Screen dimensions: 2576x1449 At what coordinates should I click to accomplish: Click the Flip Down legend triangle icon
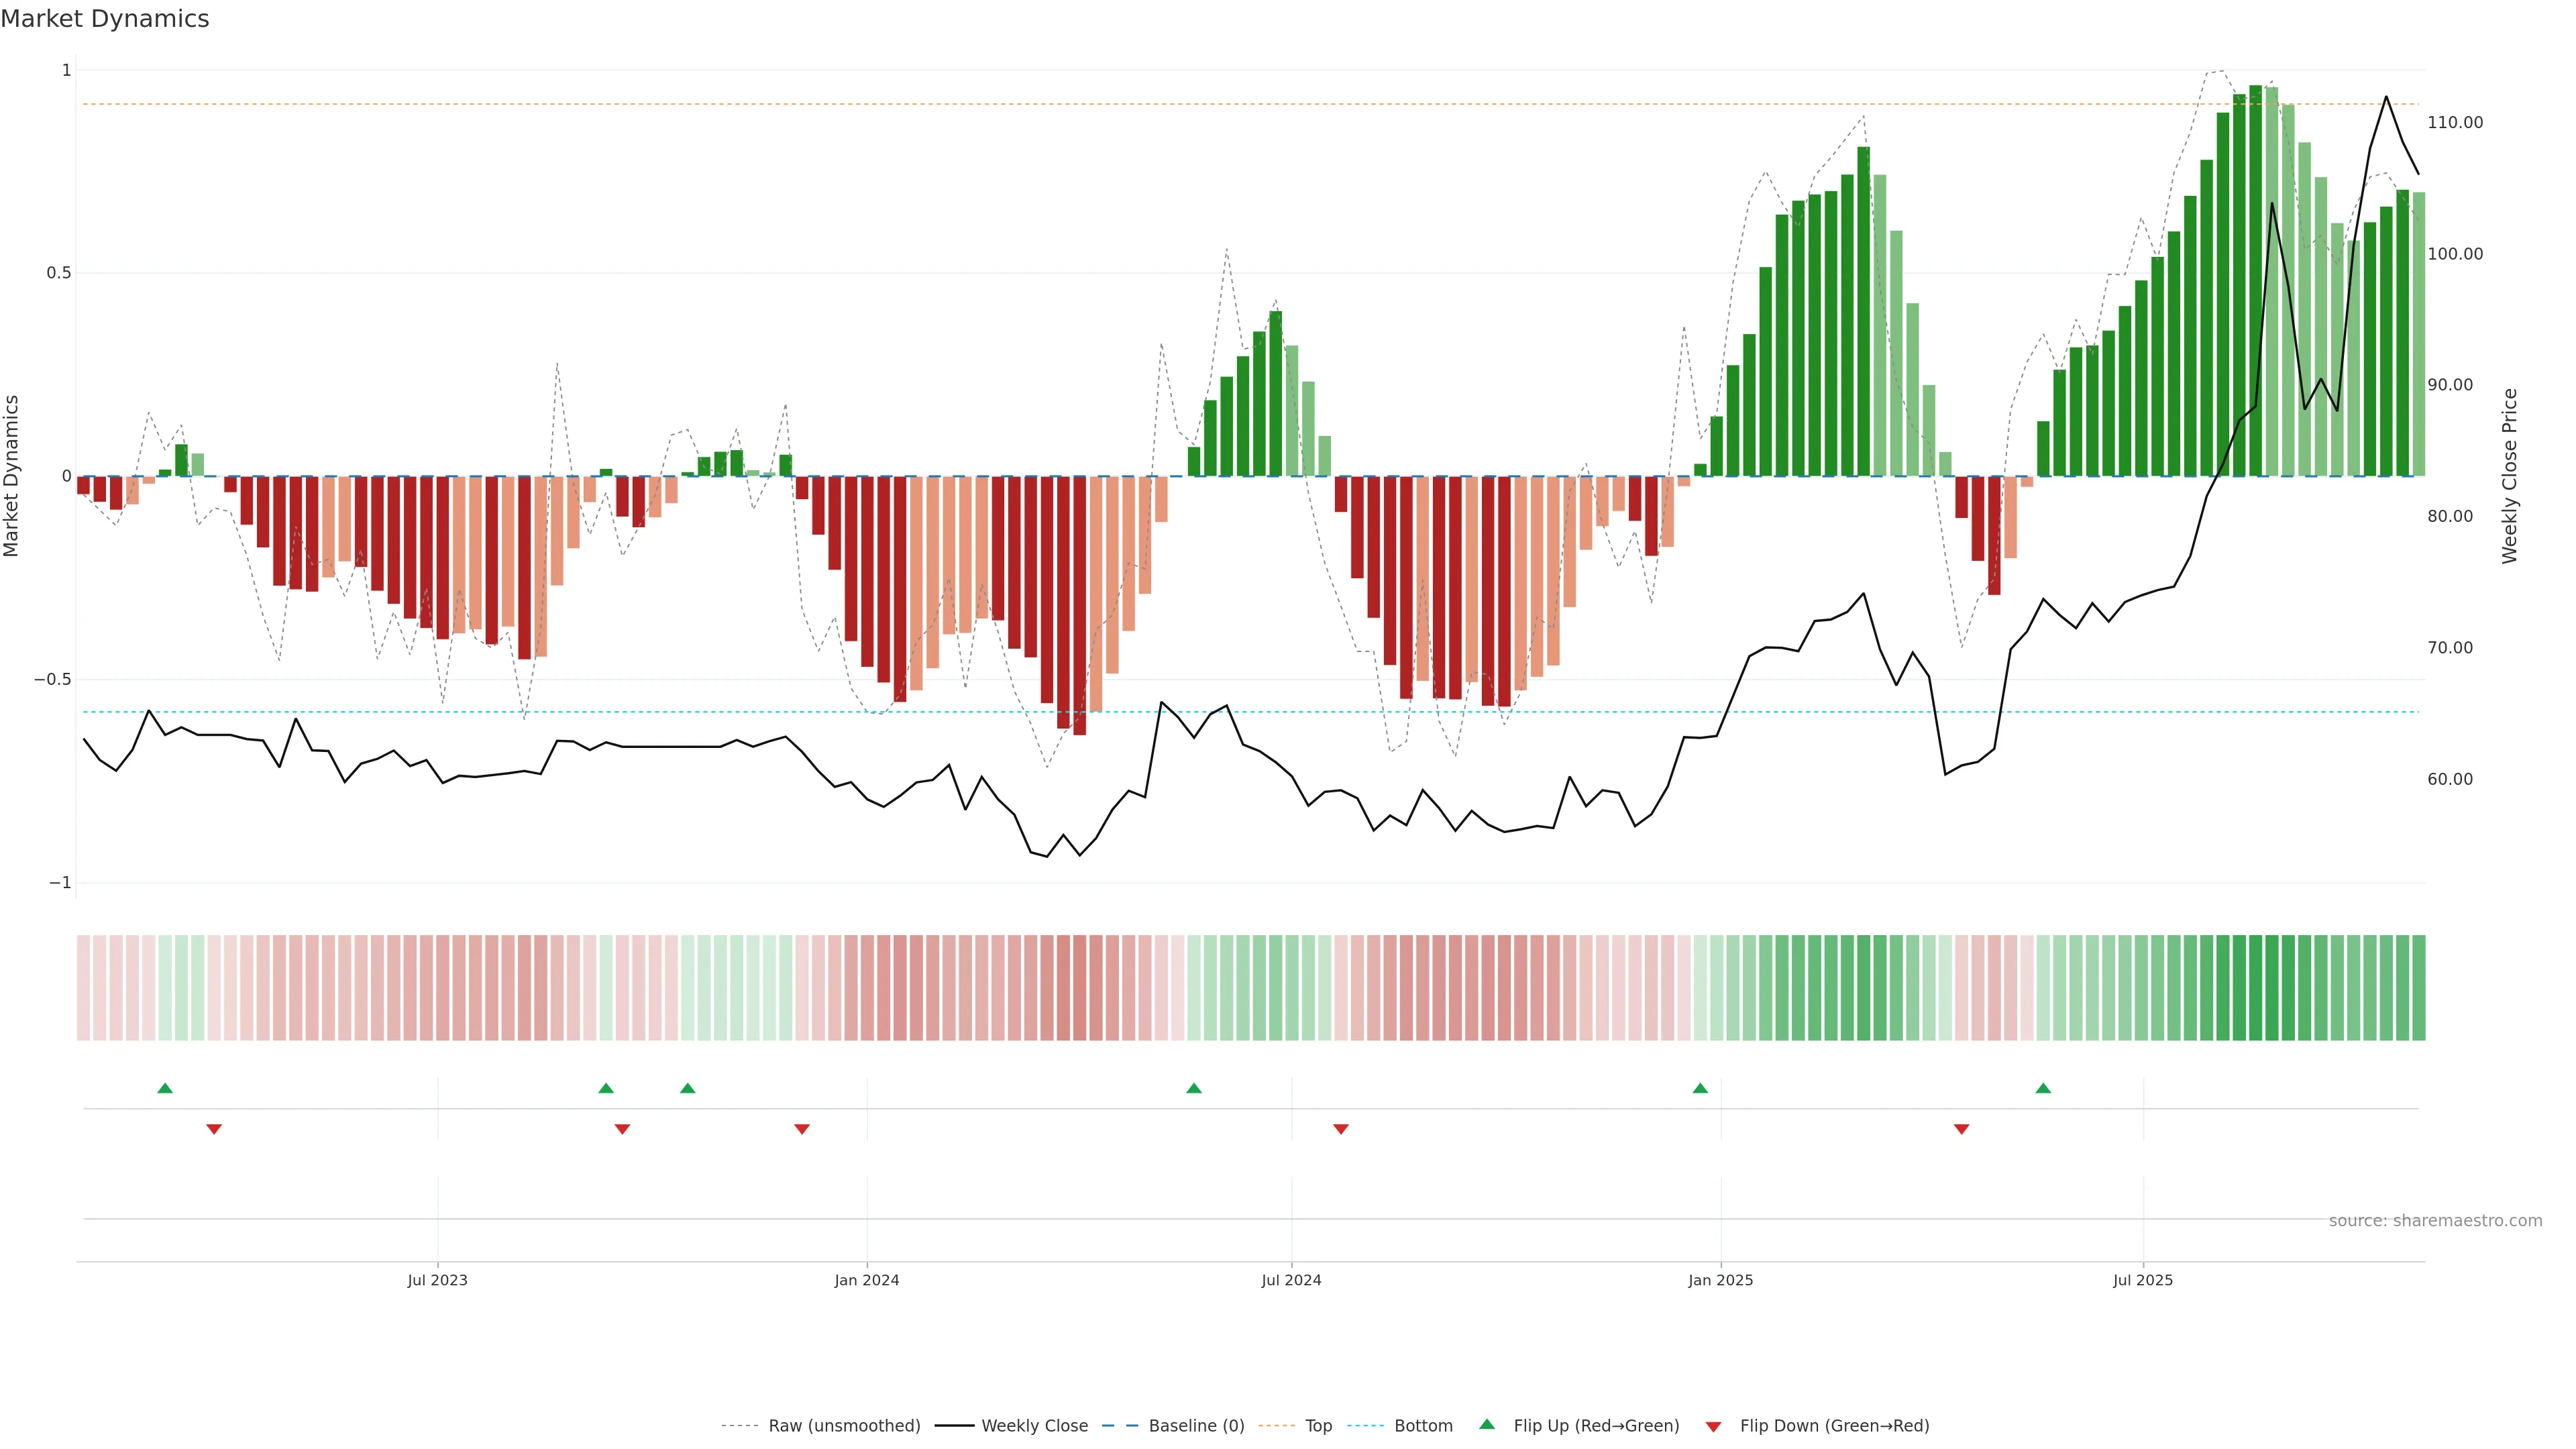(1713, 1427)
